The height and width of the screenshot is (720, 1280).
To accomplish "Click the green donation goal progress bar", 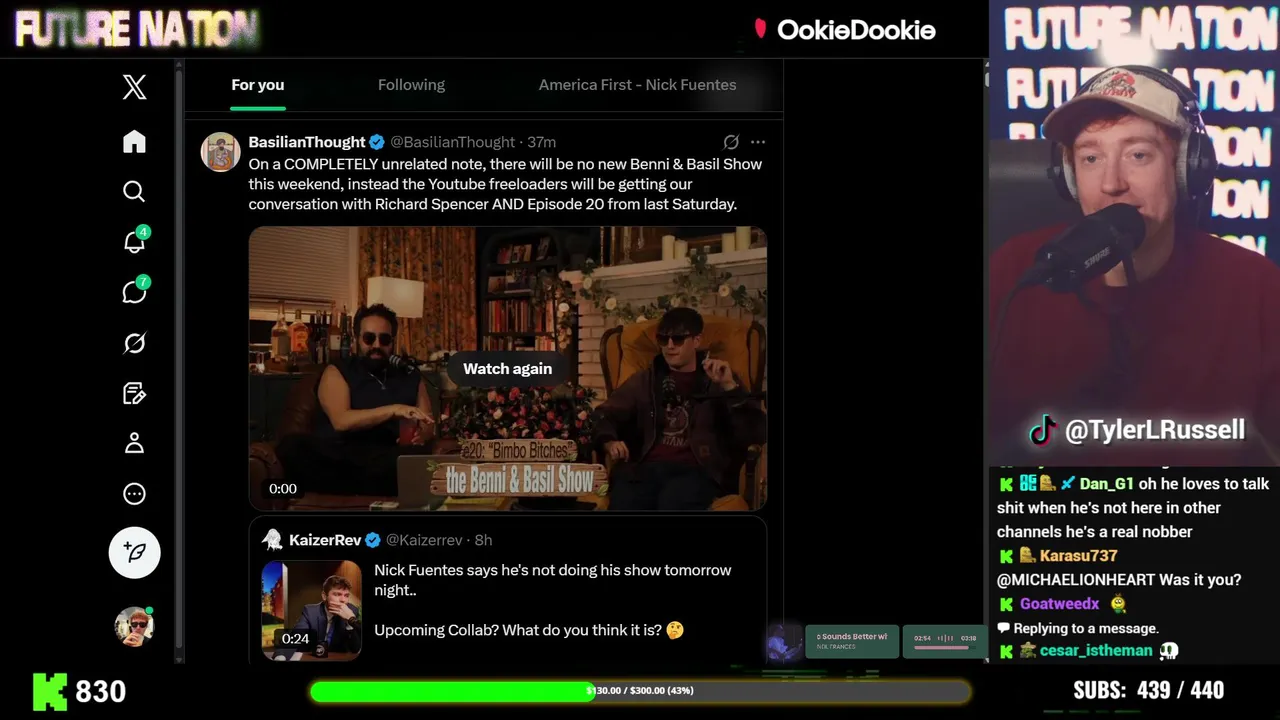I will tap(640, 691).
